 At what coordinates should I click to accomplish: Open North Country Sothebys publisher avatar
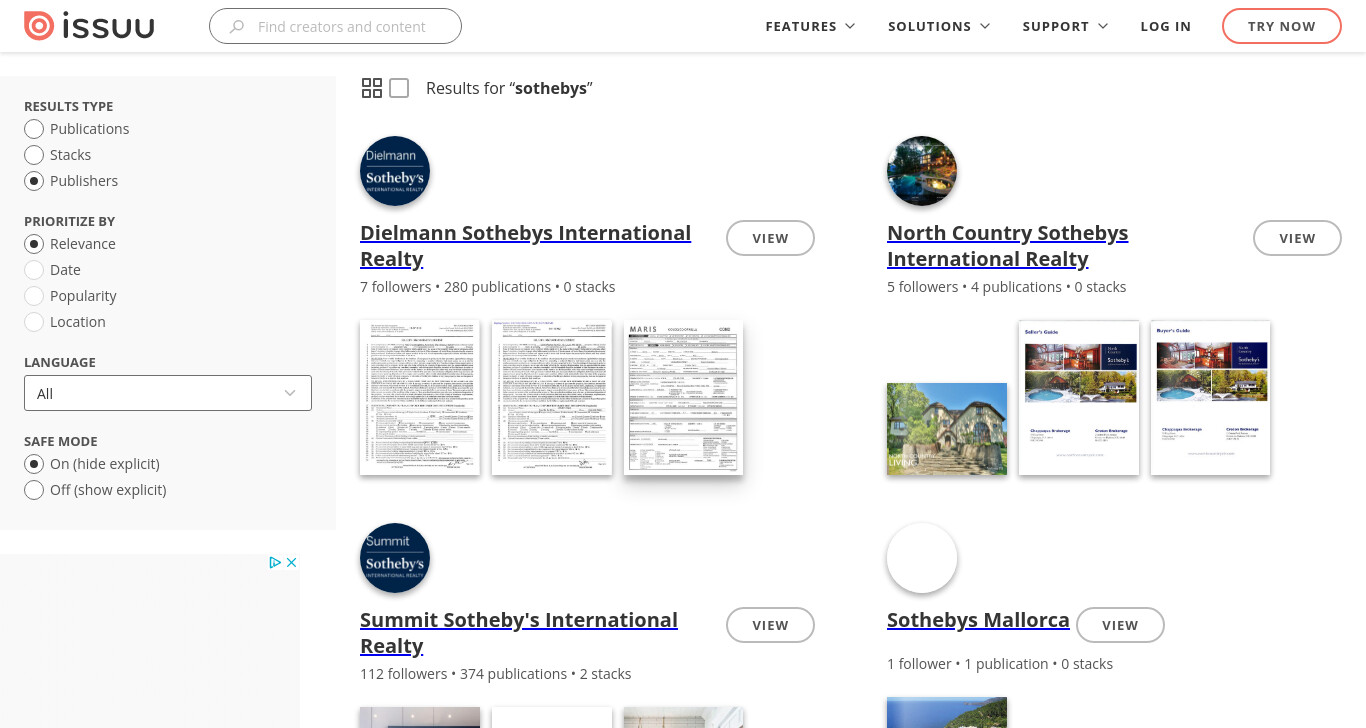(x=922, y=171)
